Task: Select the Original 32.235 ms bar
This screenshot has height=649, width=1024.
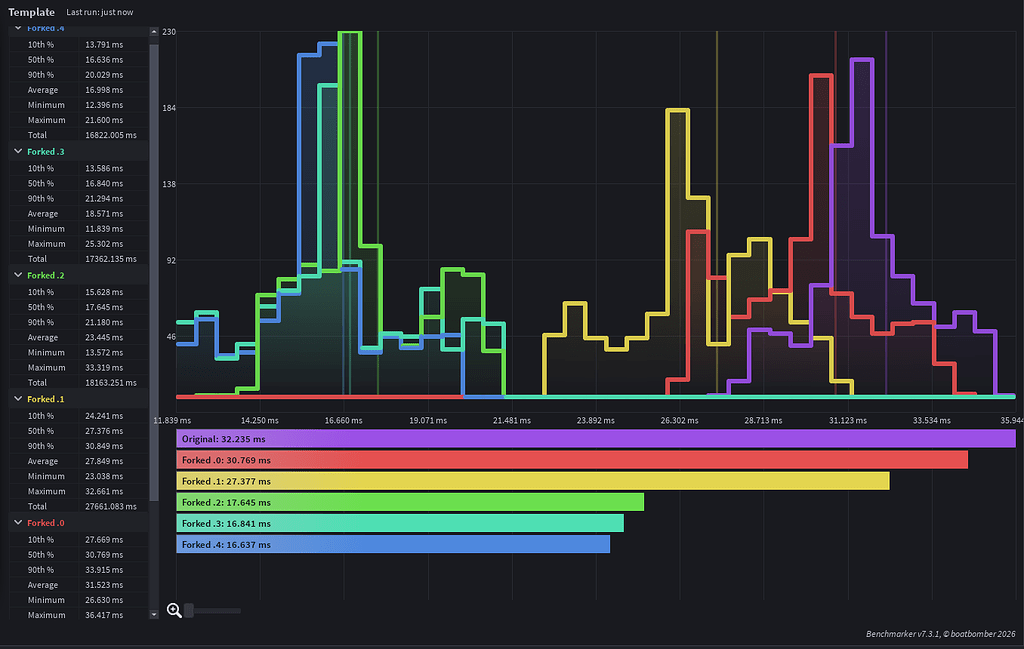Action: click(x=596, y=439)
